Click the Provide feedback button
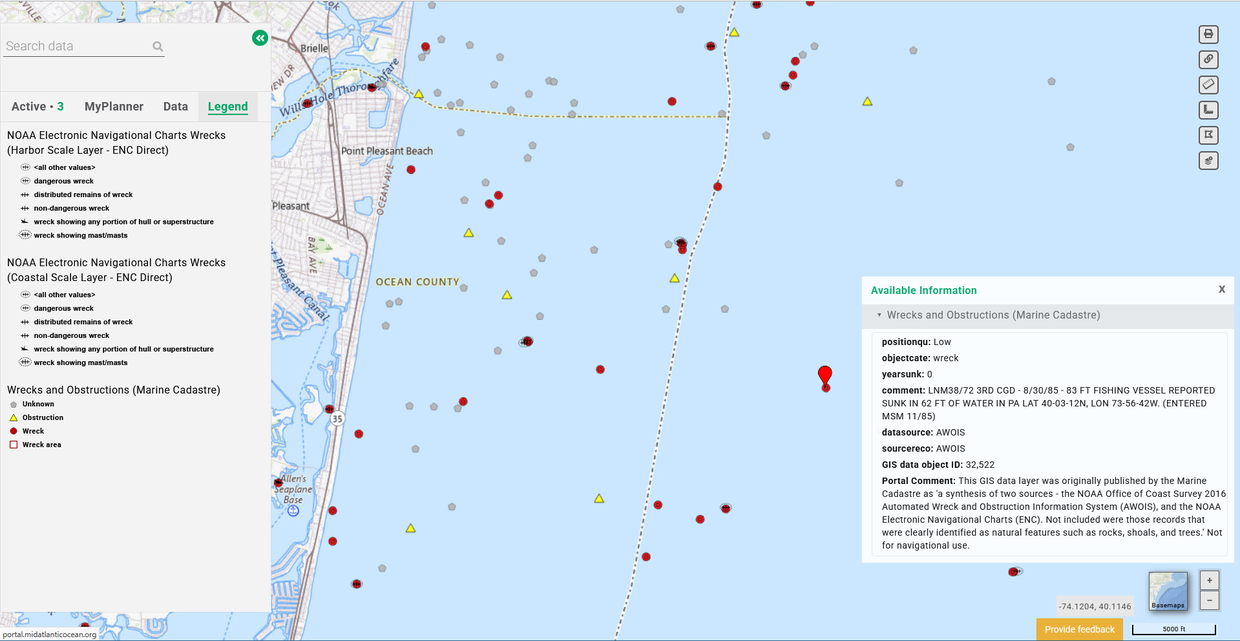Screen dimensions: 1240x641 tap(1079, 629)
